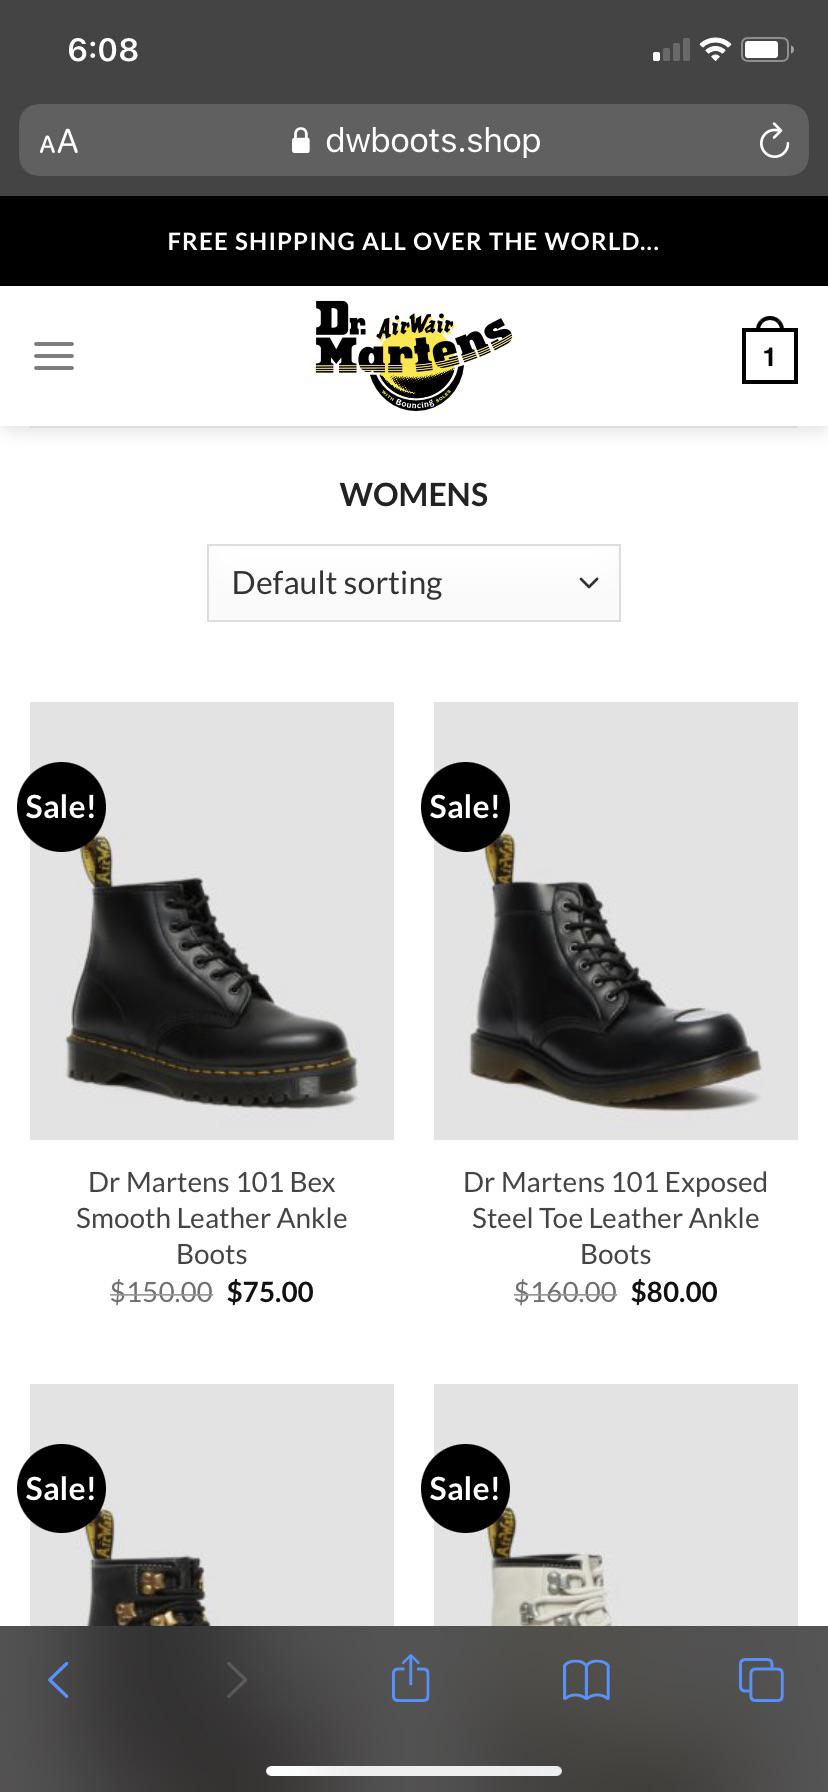Click the Dr. Martens AirWair logo

click(x=413, y=352)
